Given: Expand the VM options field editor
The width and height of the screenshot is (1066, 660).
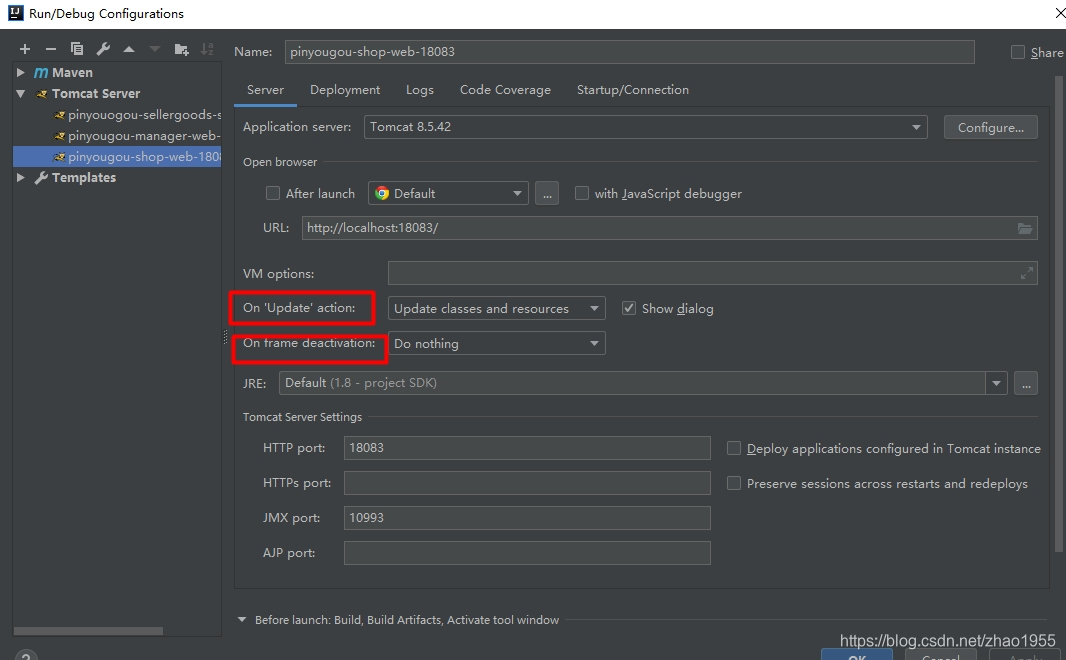Looking at the screenshot, I should (1027, 273).
